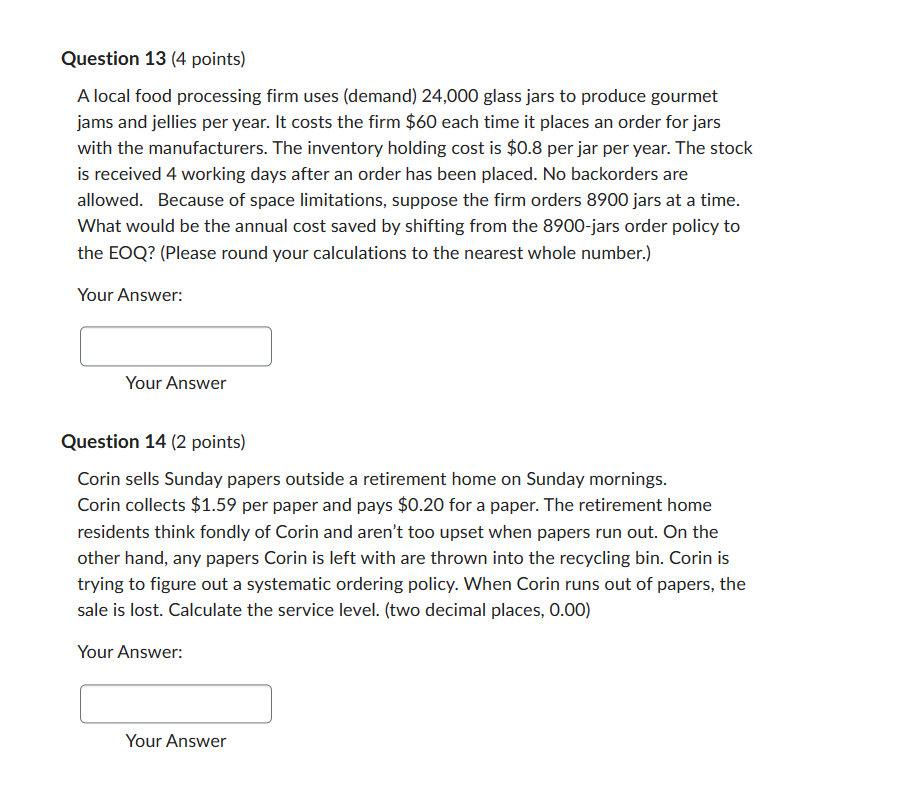The height and width of the screenshot is (786, 912).
Task: Click the Your Answer label below the first box
Action: click(x=175, y=383)
